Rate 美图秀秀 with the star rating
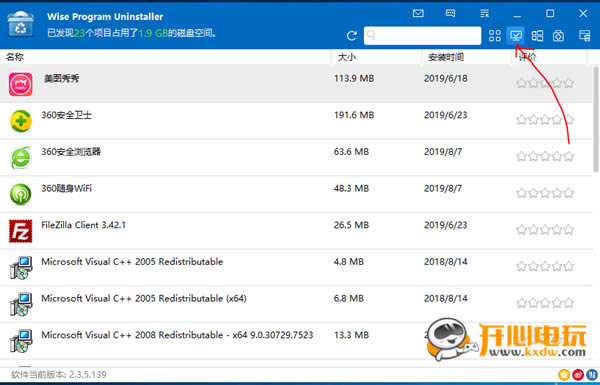 pos(545,83)
